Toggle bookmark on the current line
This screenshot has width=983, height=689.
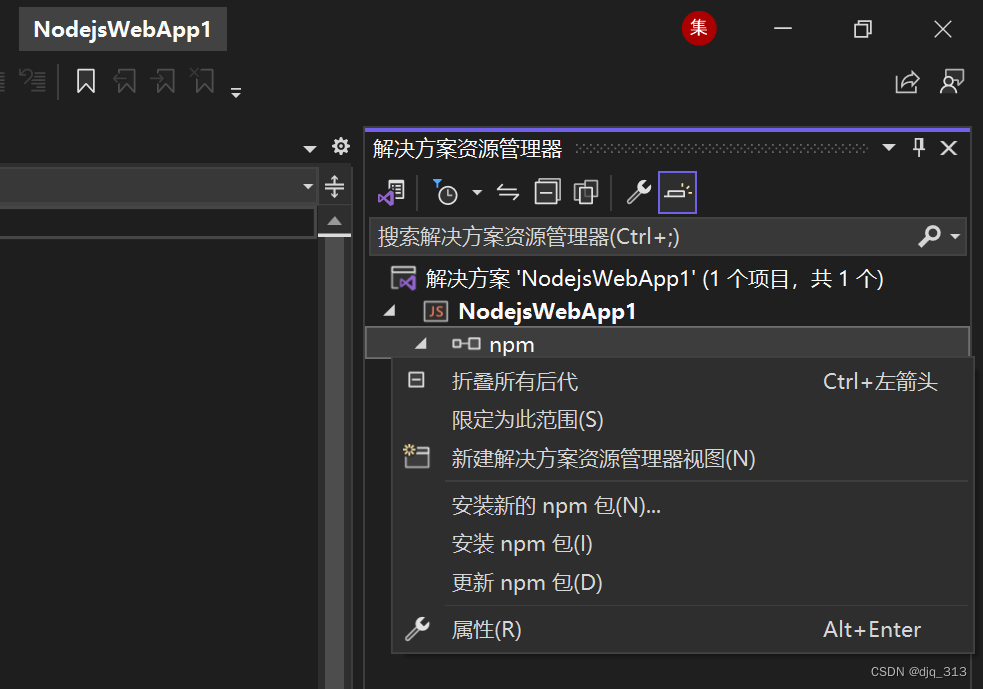86,82
